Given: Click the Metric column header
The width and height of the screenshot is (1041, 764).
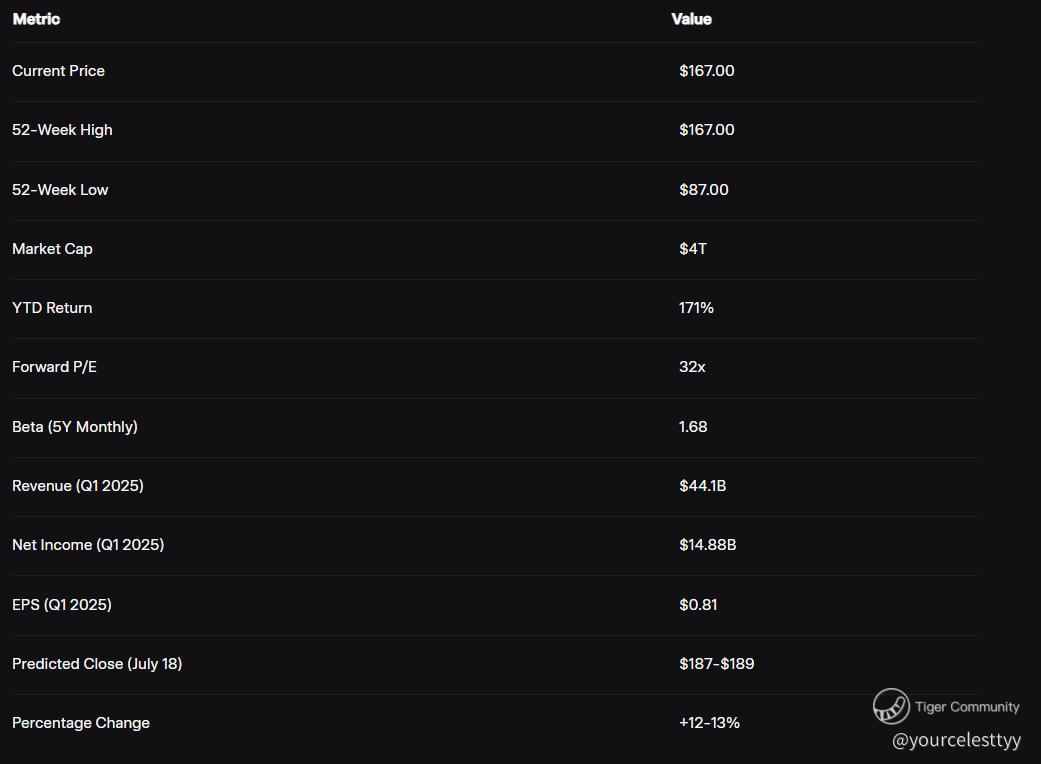Looking at the screenshot, I should tap(37, 19).
